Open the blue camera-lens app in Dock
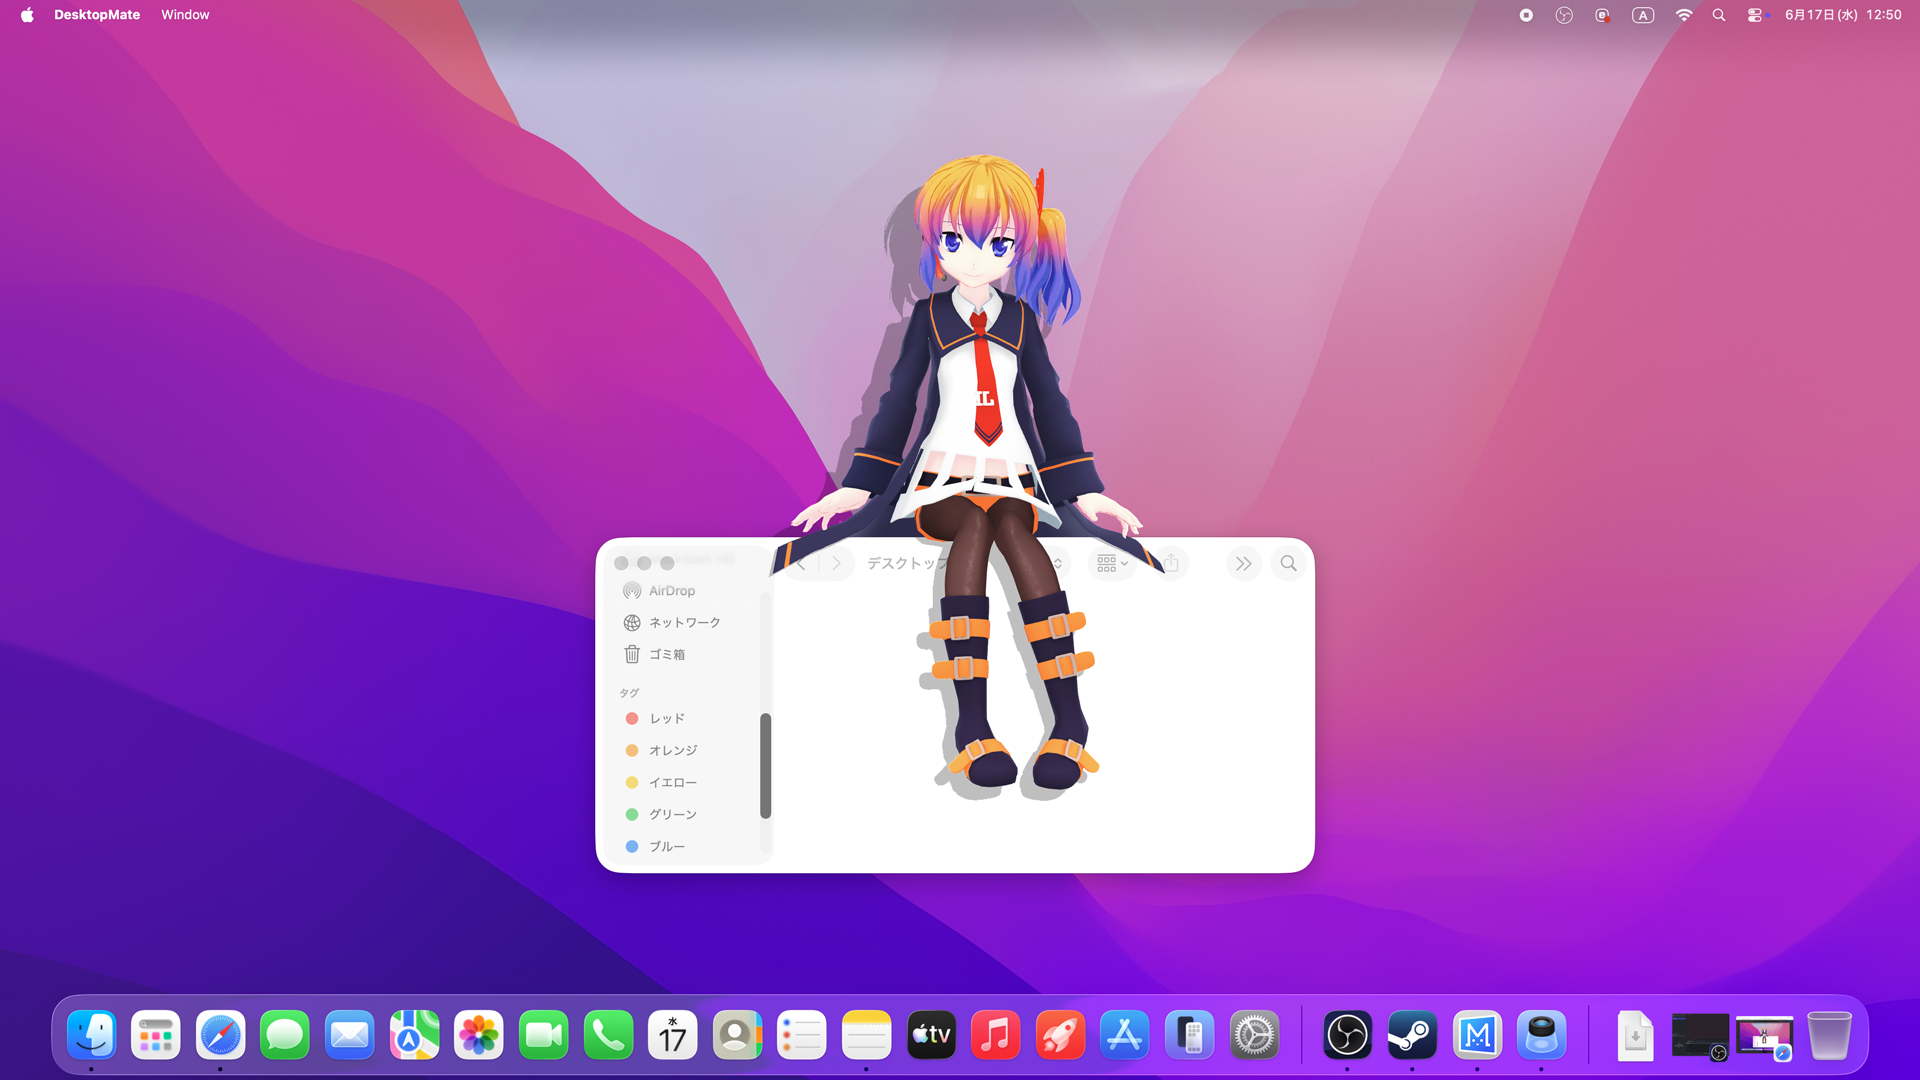This screenshot has height=1080, width=1920. point(1541,1035)
